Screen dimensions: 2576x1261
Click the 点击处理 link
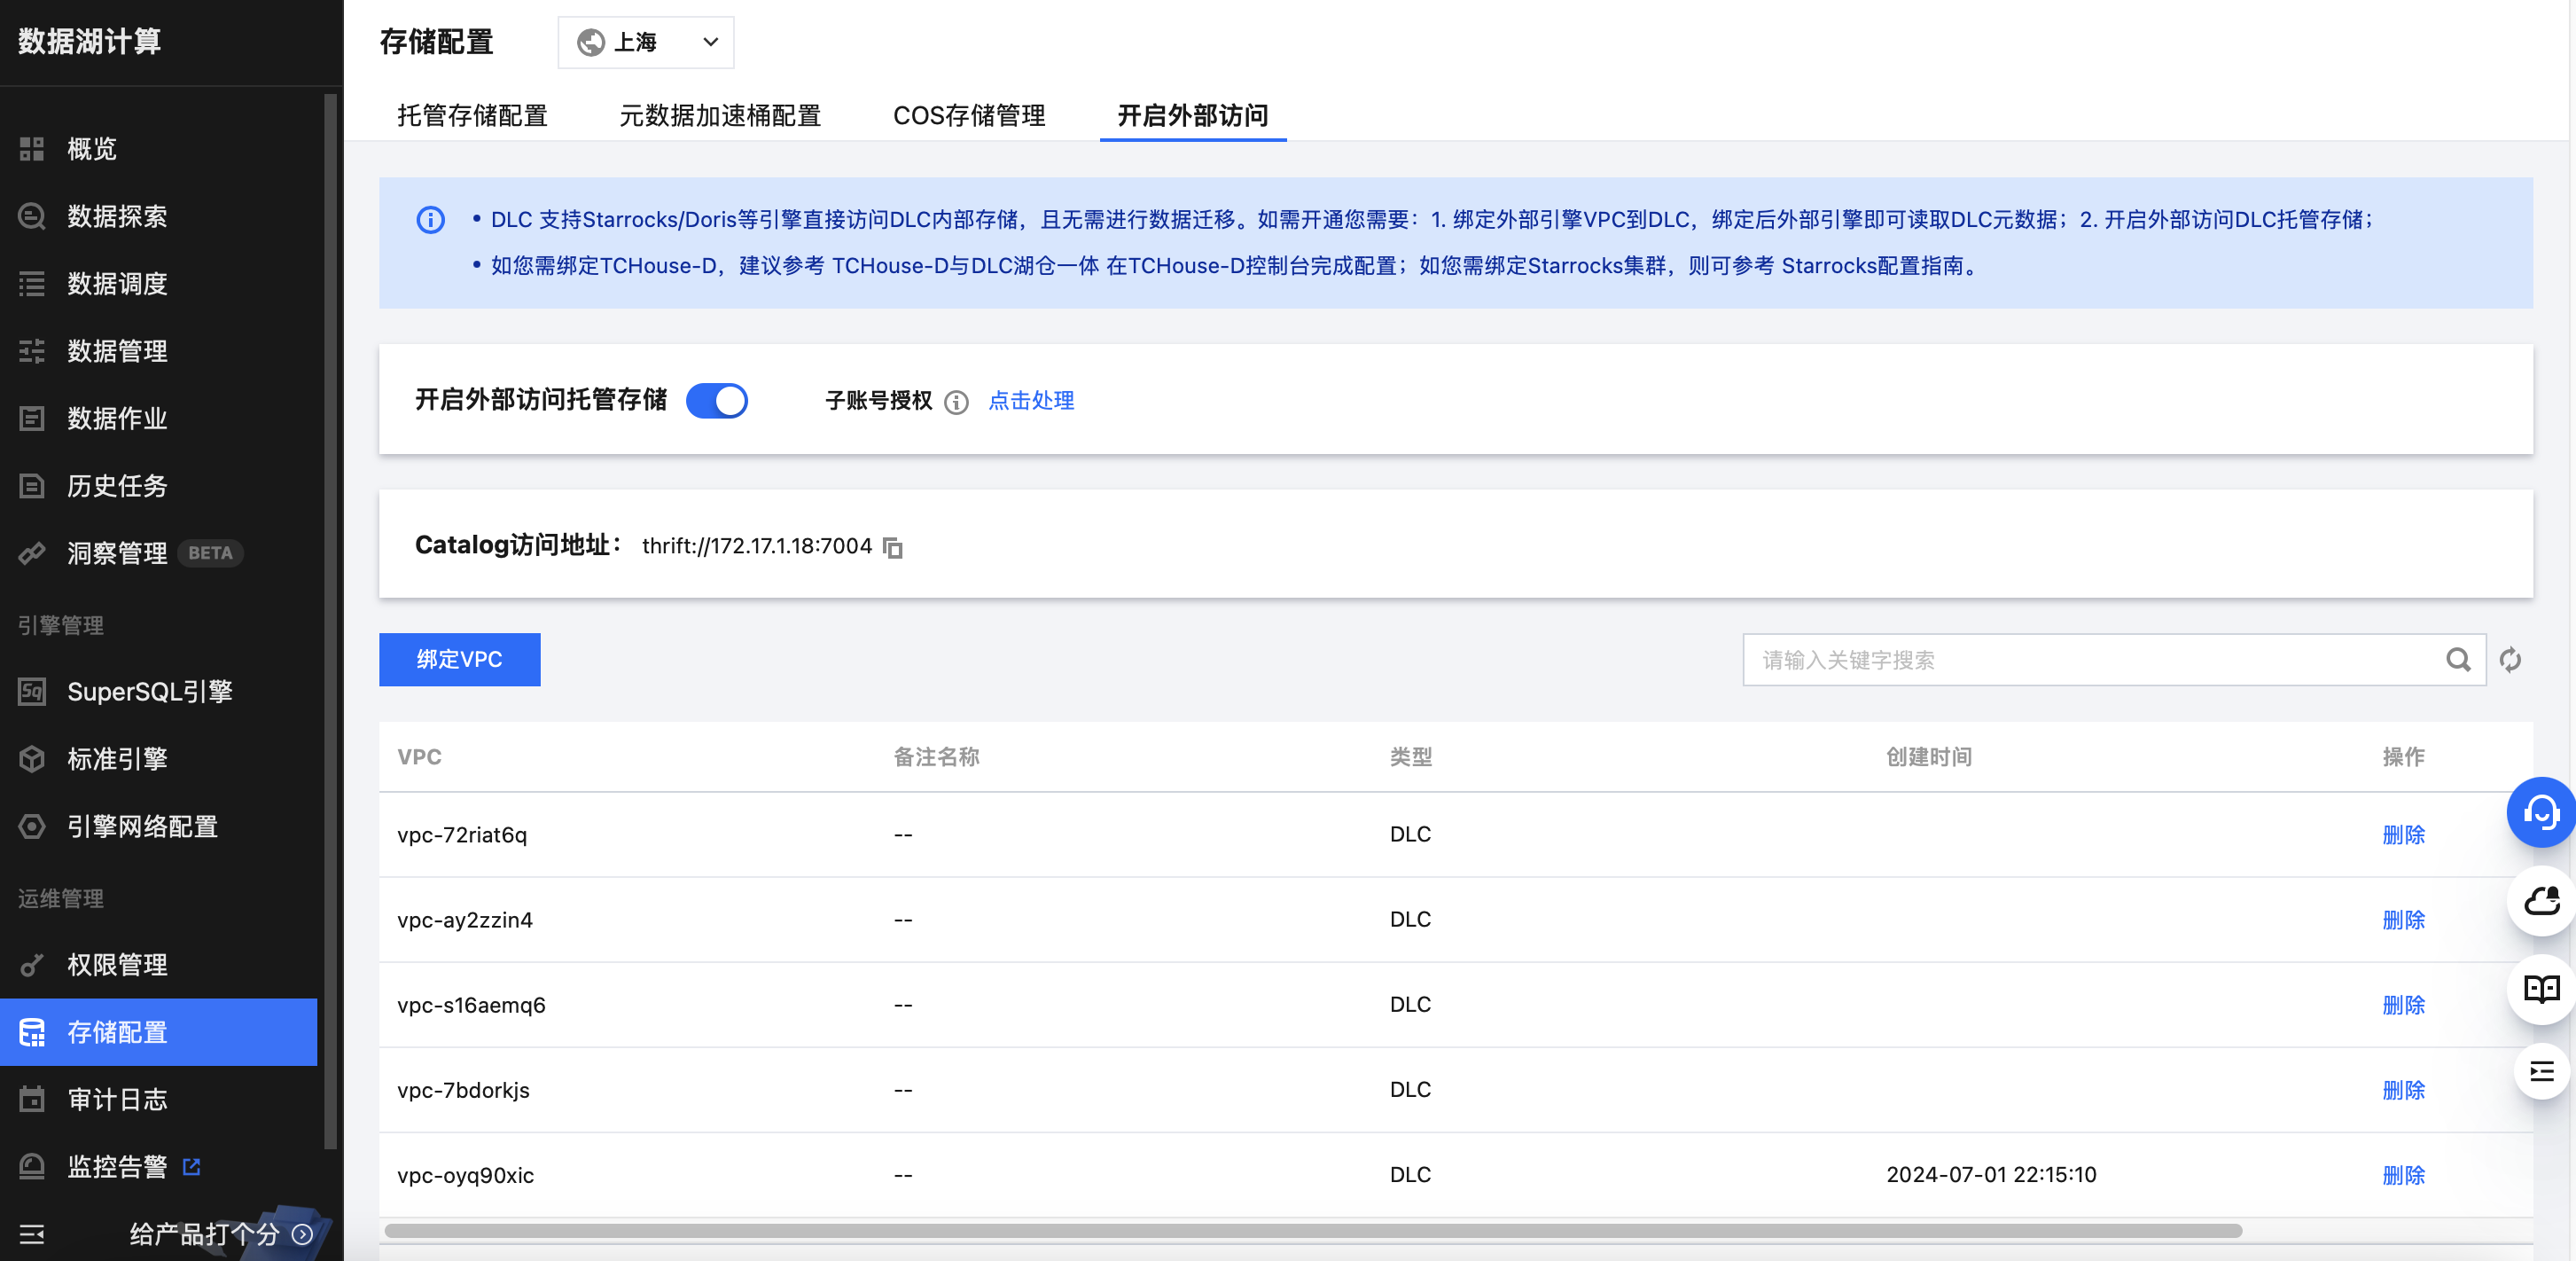tap(1030, 401)
